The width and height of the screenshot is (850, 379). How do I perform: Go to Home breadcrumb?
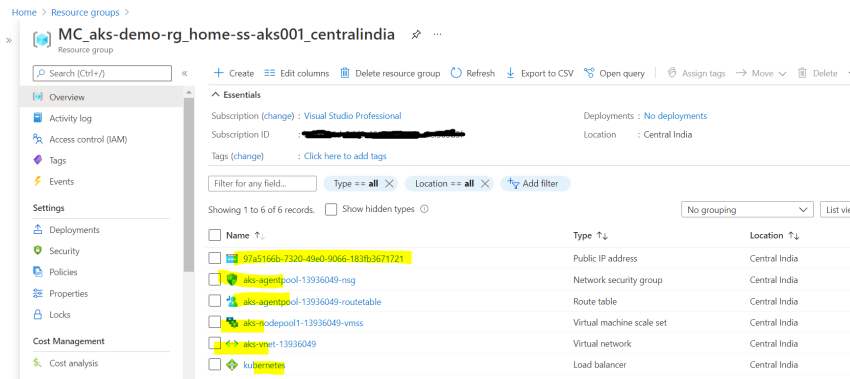tap(24, 12)
